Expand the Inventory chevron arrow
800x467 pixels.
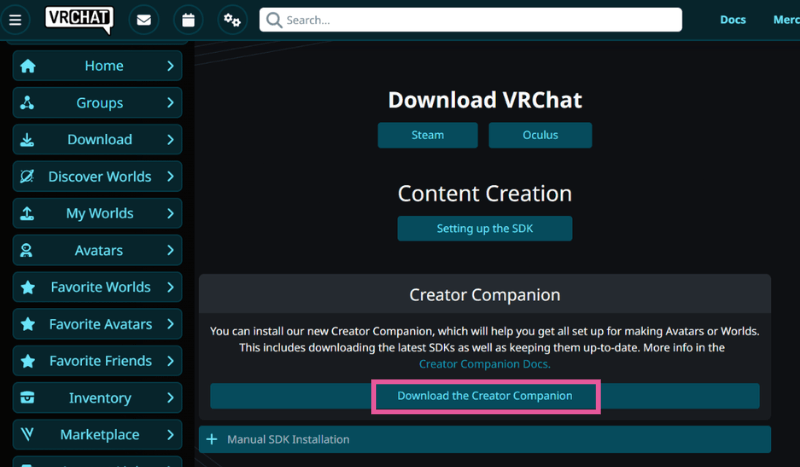click(x=170, y=398)
